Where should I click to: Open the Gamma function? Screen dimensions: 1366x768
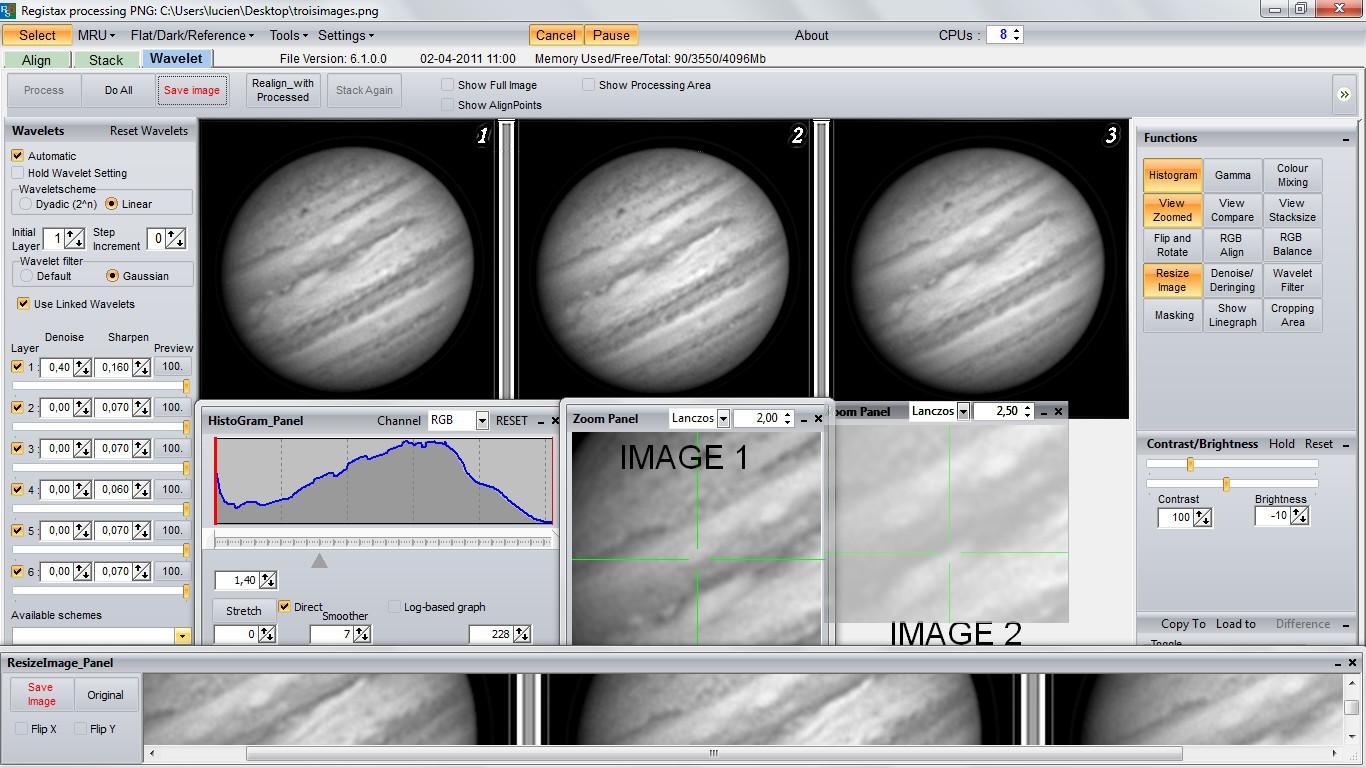[x=1232, y=175]
